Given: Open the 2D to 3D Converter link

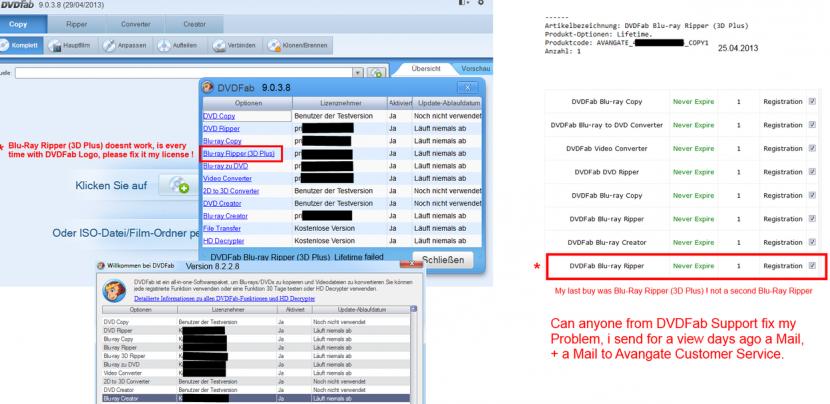Looking at the screenshot, I should (231, 191).
